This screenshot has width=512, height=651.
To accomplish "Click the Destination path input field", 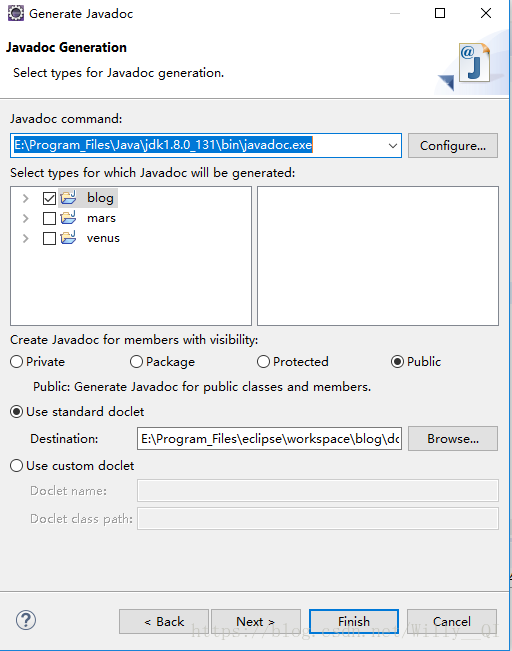I will coord(269,438).
